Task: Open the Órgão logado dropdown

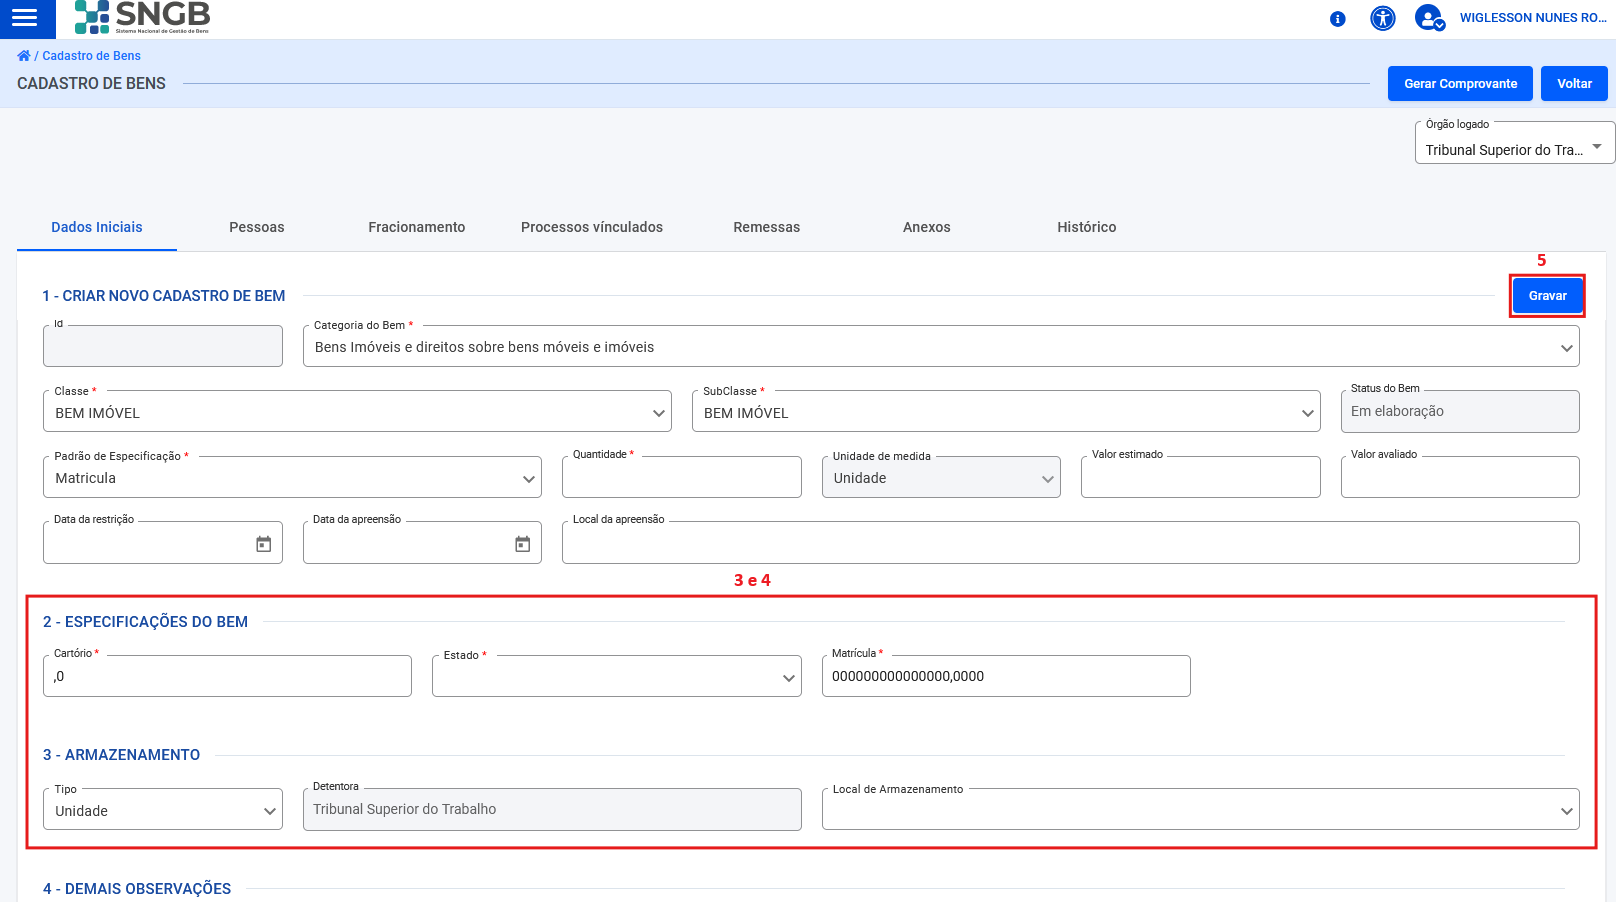Action: [x=1514, y=143]
